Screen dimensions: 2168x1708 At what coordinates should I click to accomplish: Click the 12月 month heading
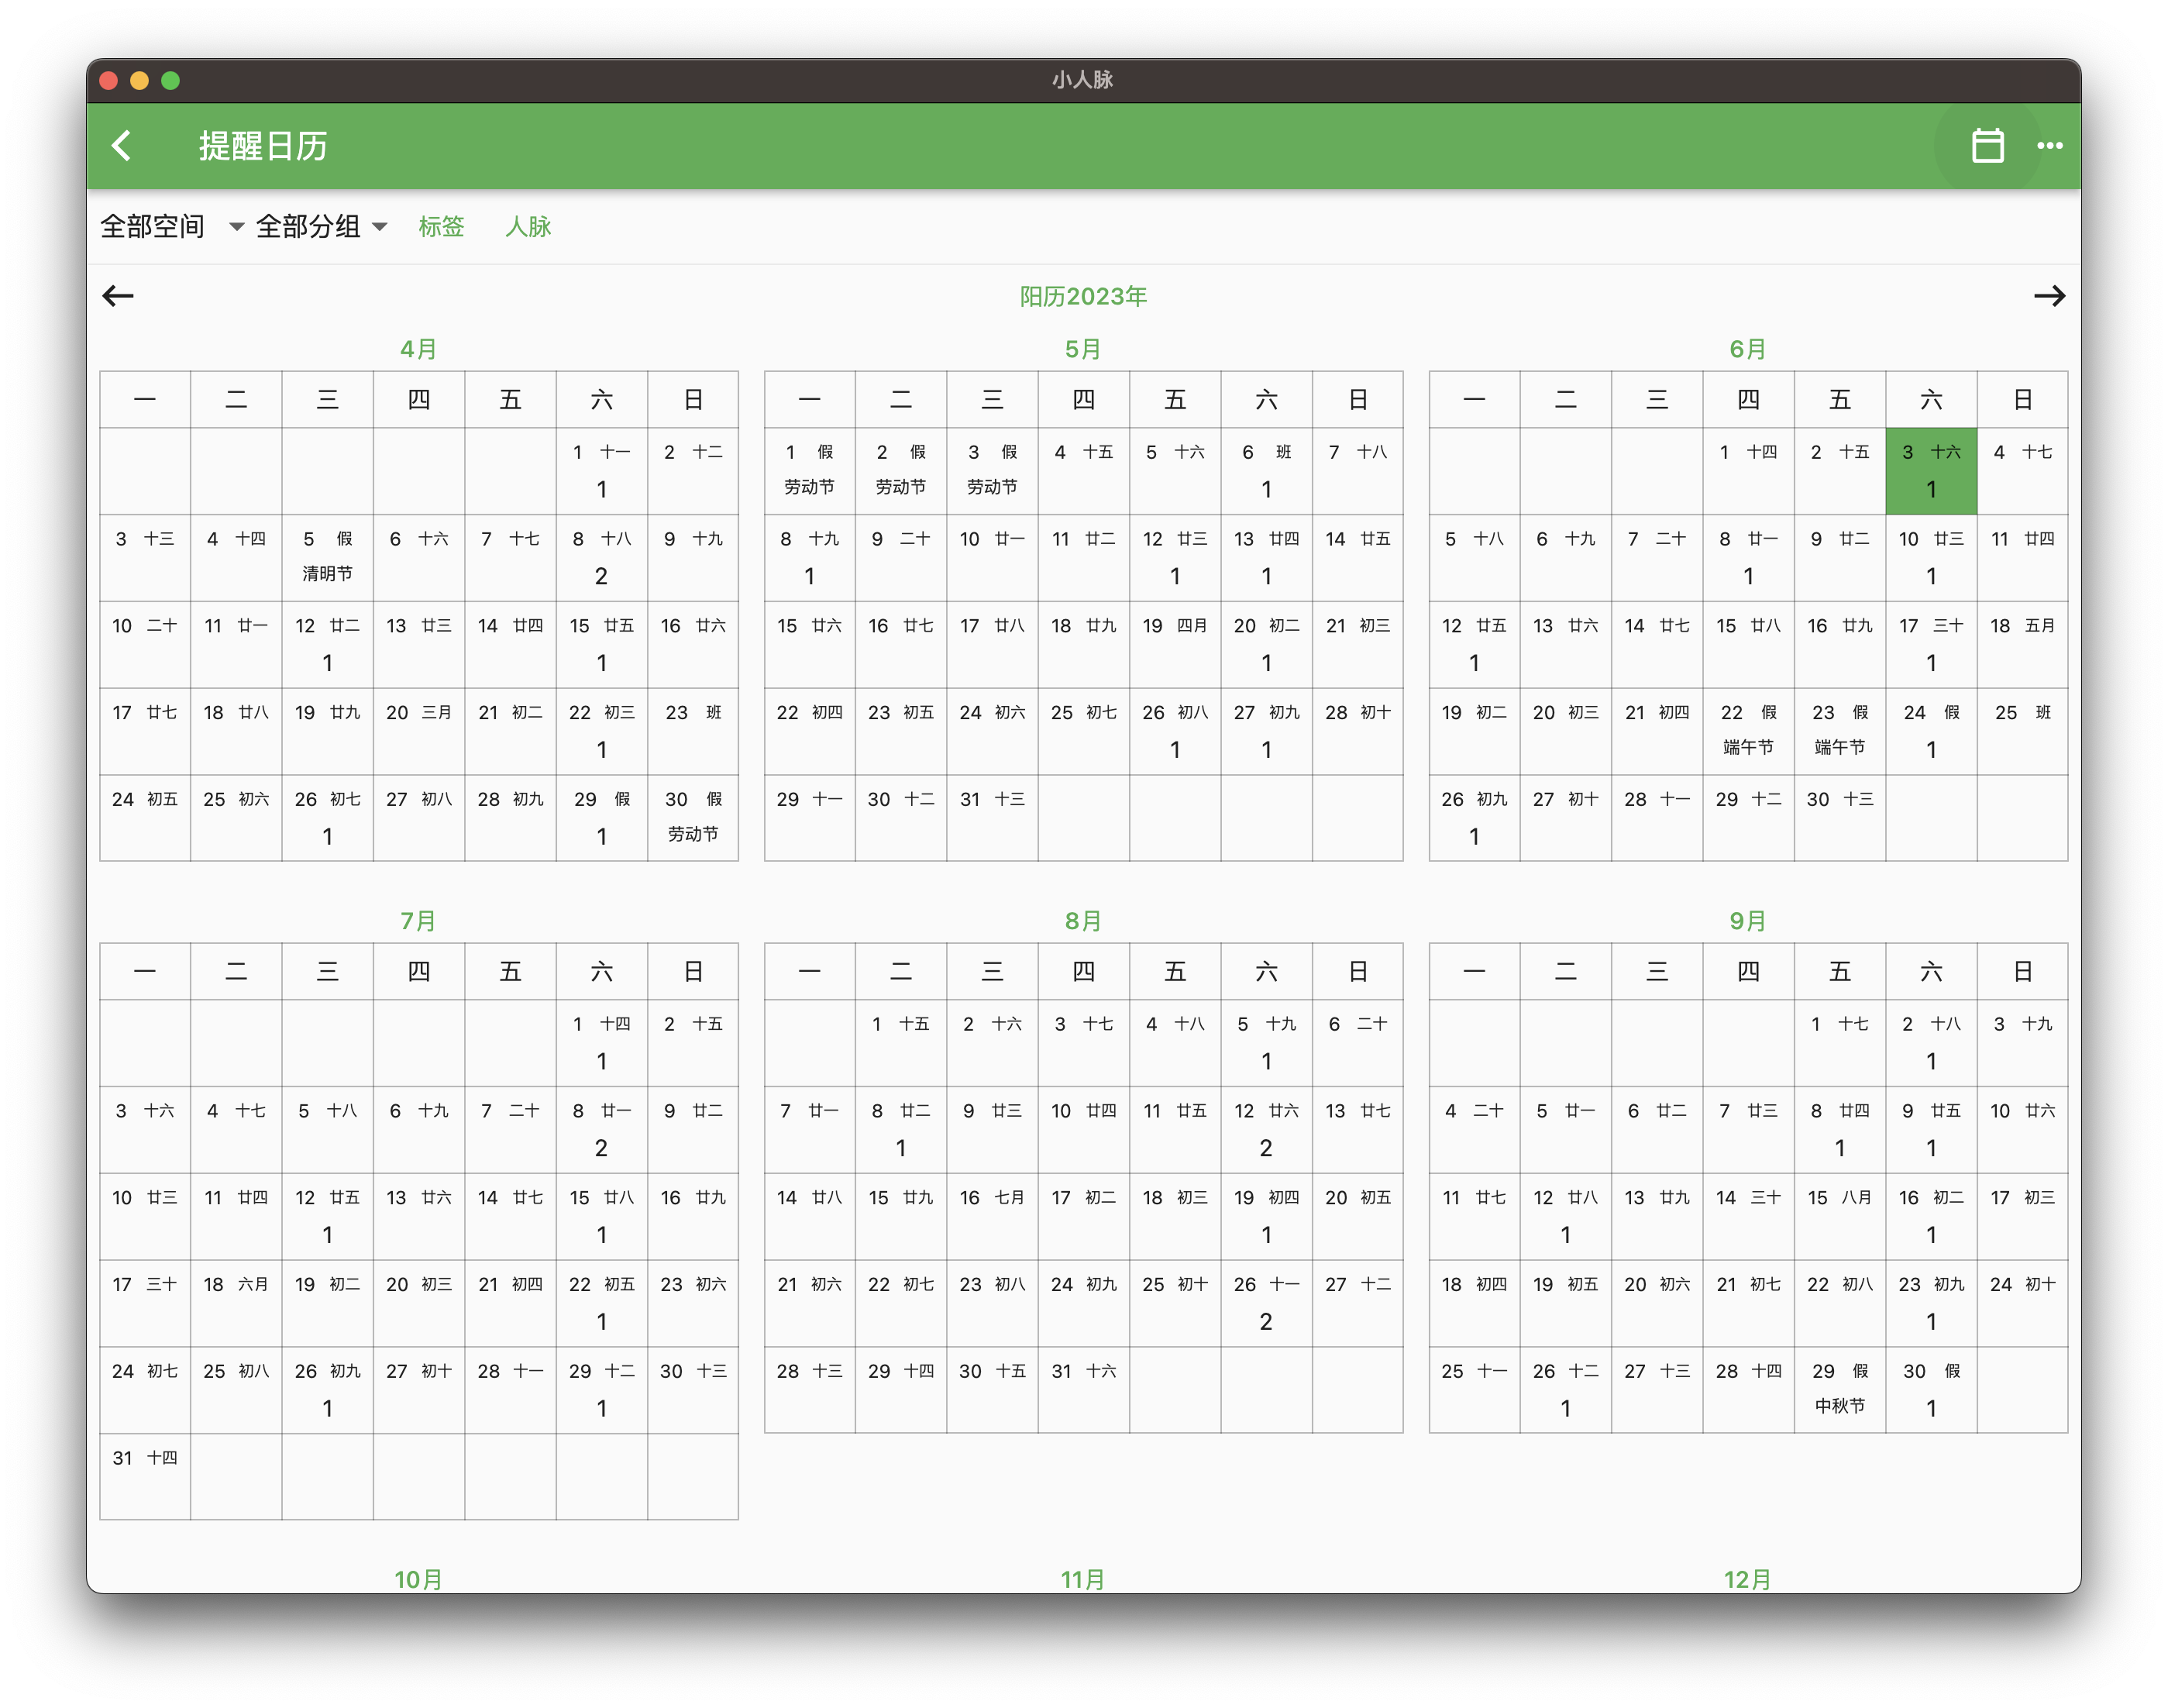coord(1748,1579)
